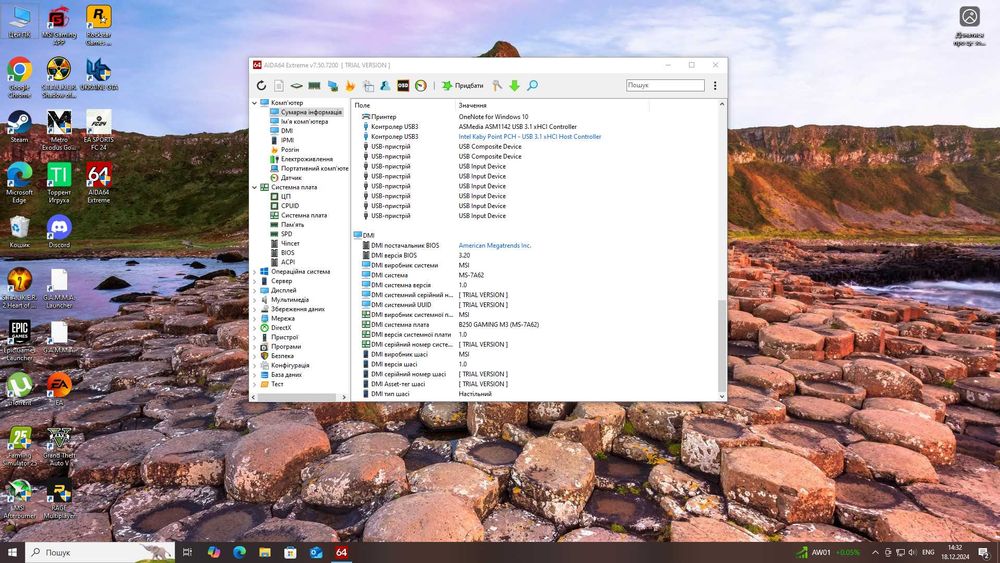The image size is (1000, 563).
Task: Click the report page icon in toolbar
Action: tap(278, 86)
